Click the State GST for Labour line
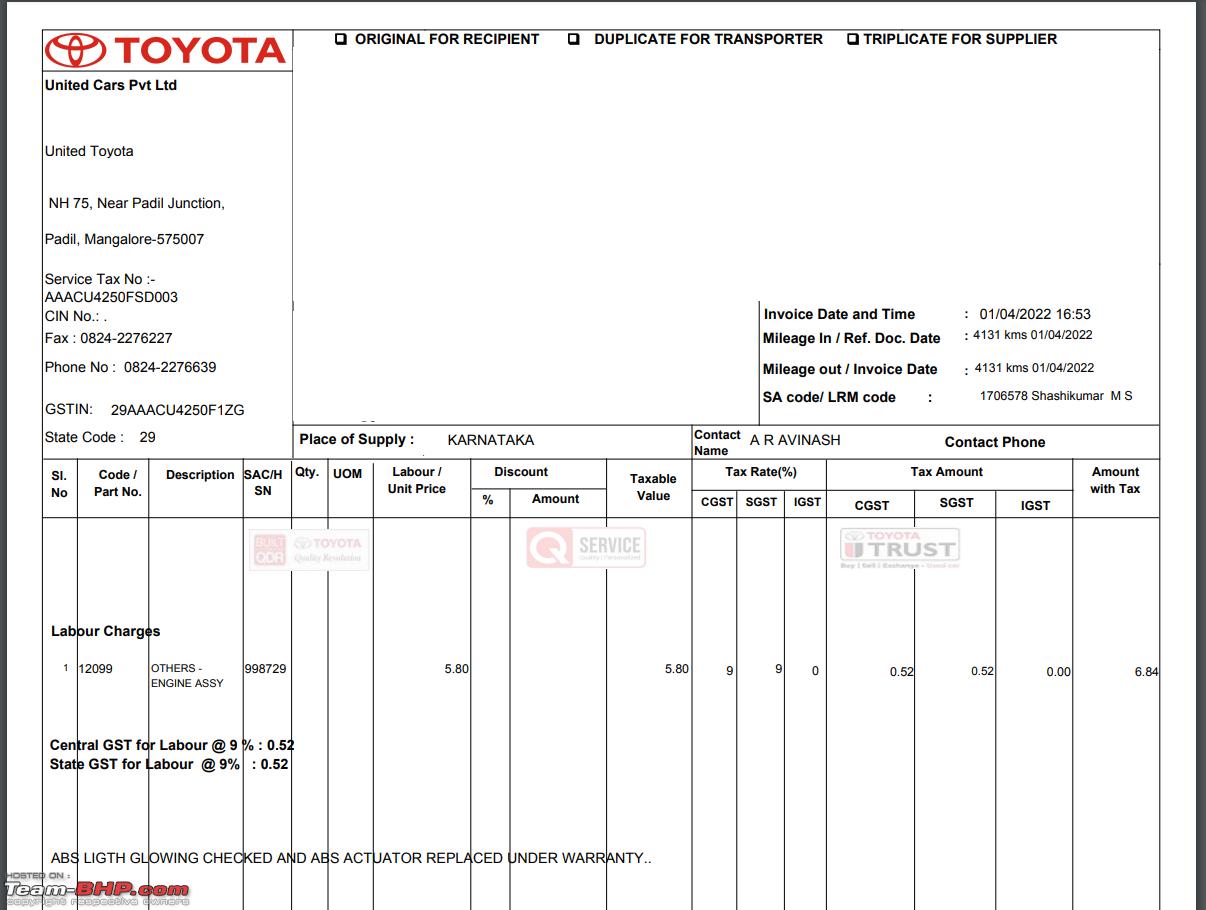 [x=169, y=764]
